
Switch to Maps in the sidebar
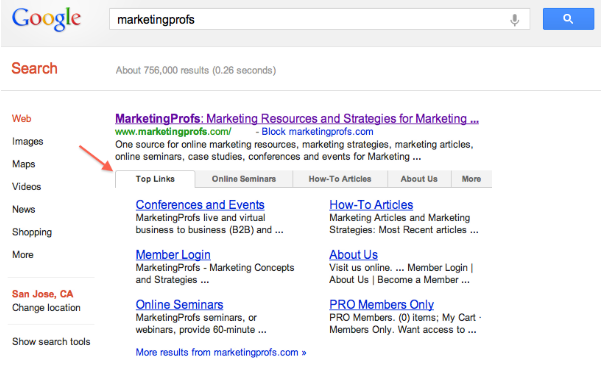[24, 164]
